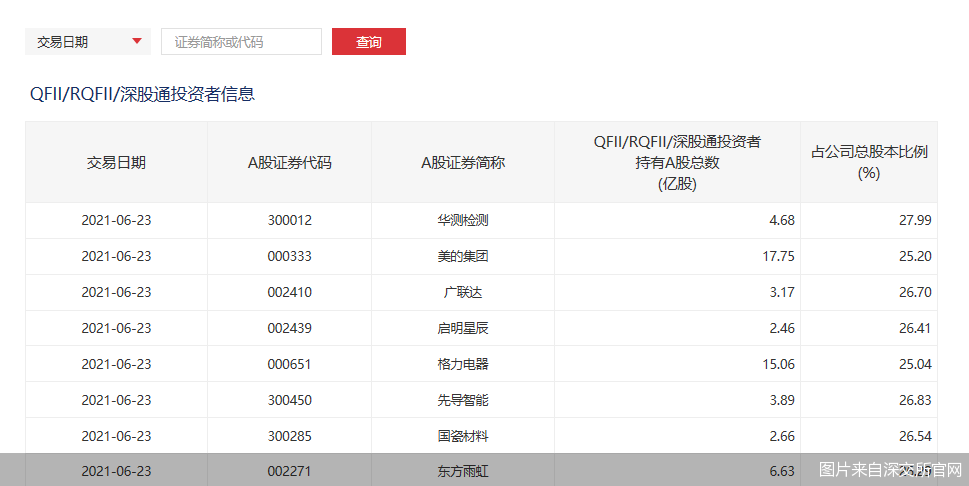
Task: Click percentage value 25.04
Action: coord(915,364)
